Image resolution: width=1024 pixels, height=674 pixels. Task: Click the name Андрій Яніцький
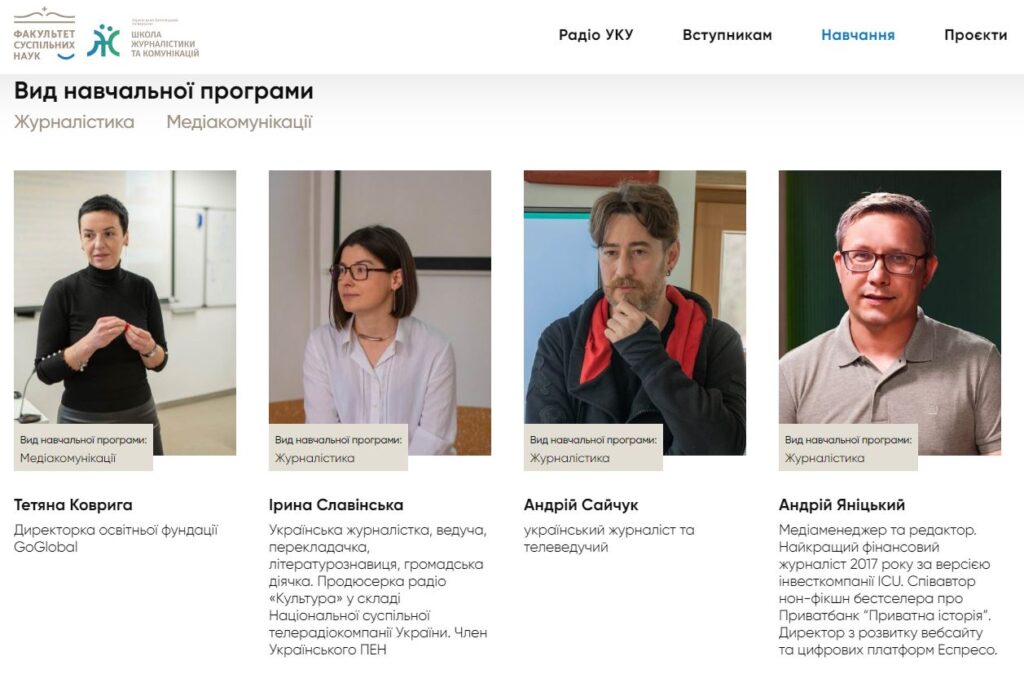[842, 505]
